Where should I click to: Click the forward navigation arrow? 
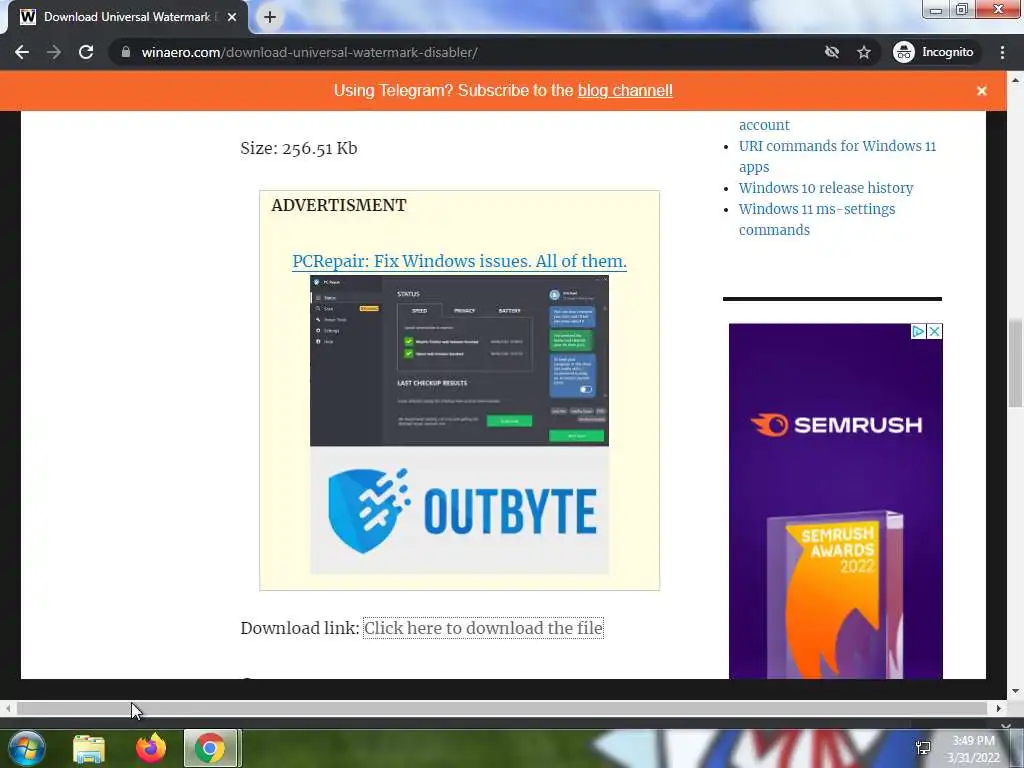click(54, 52)
